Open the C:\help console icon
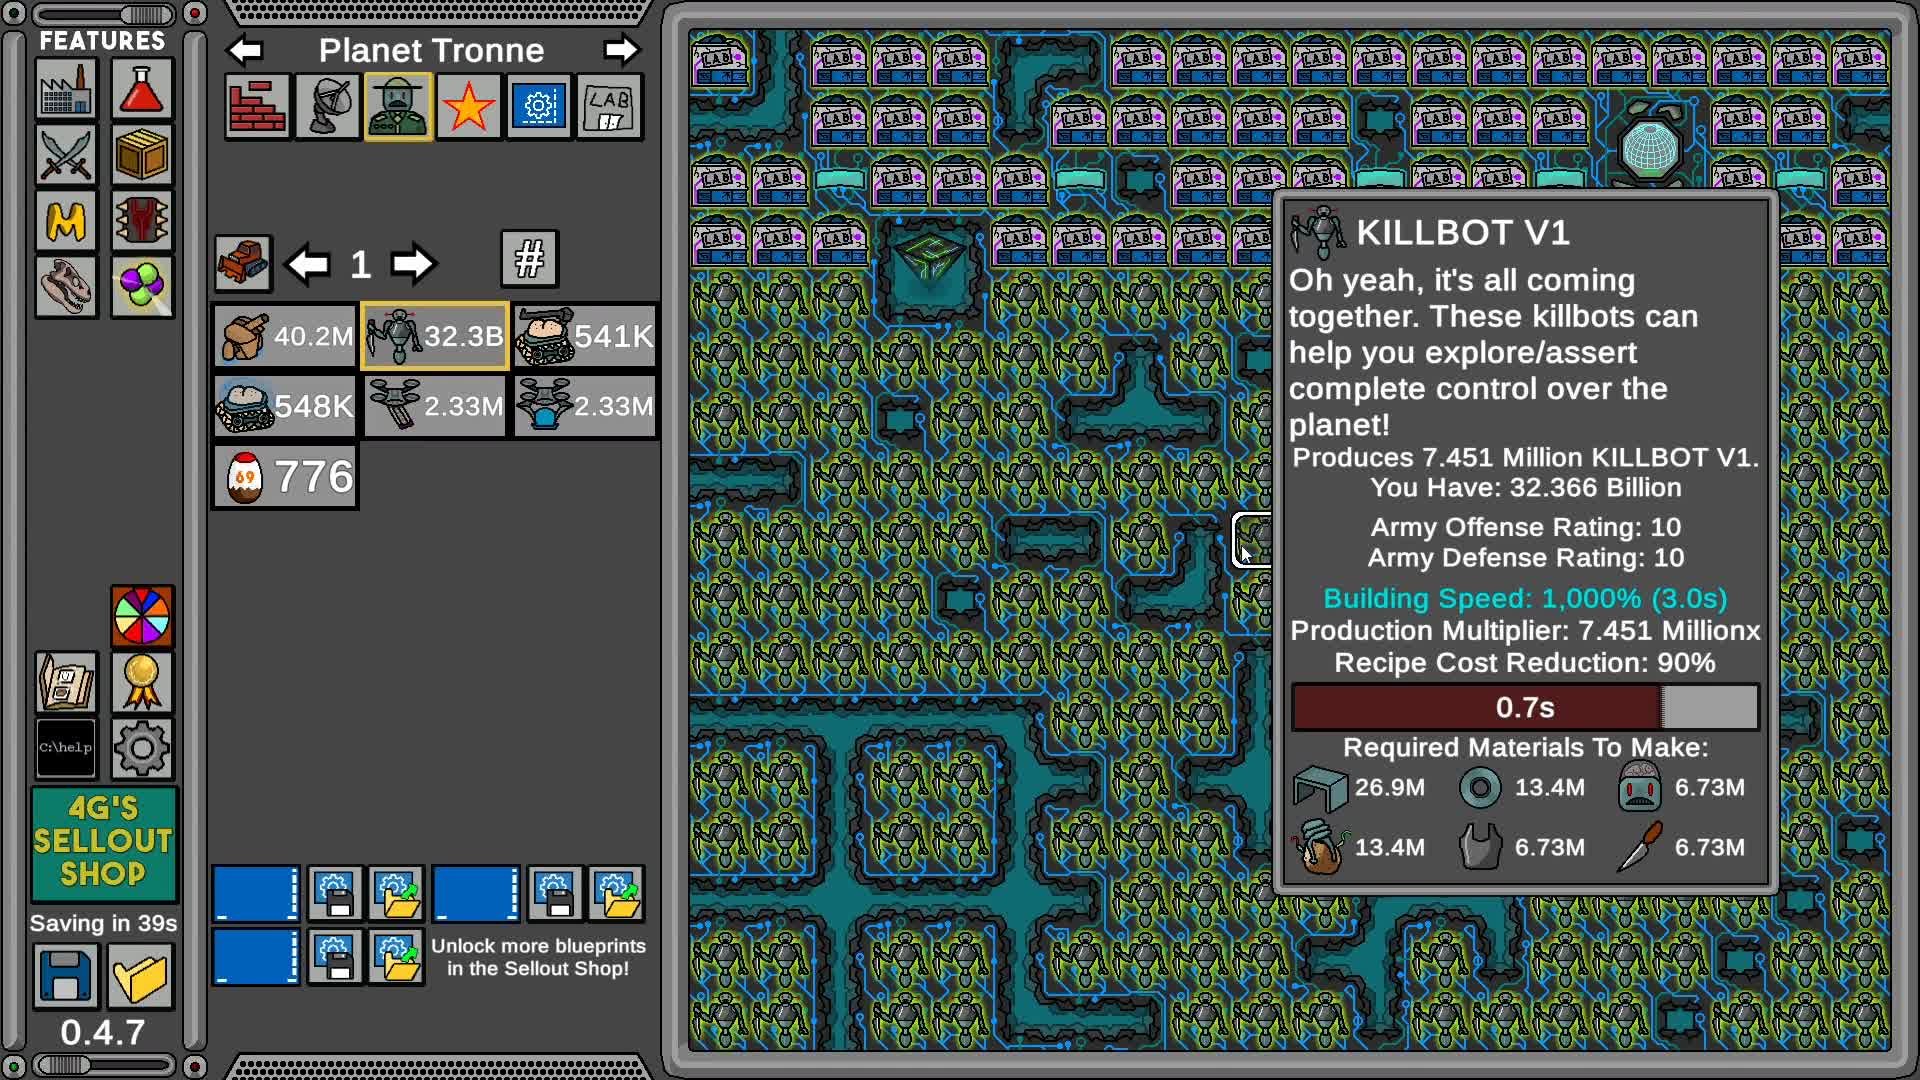This screenshot has height=1080, width=1920. pos(66,748)
